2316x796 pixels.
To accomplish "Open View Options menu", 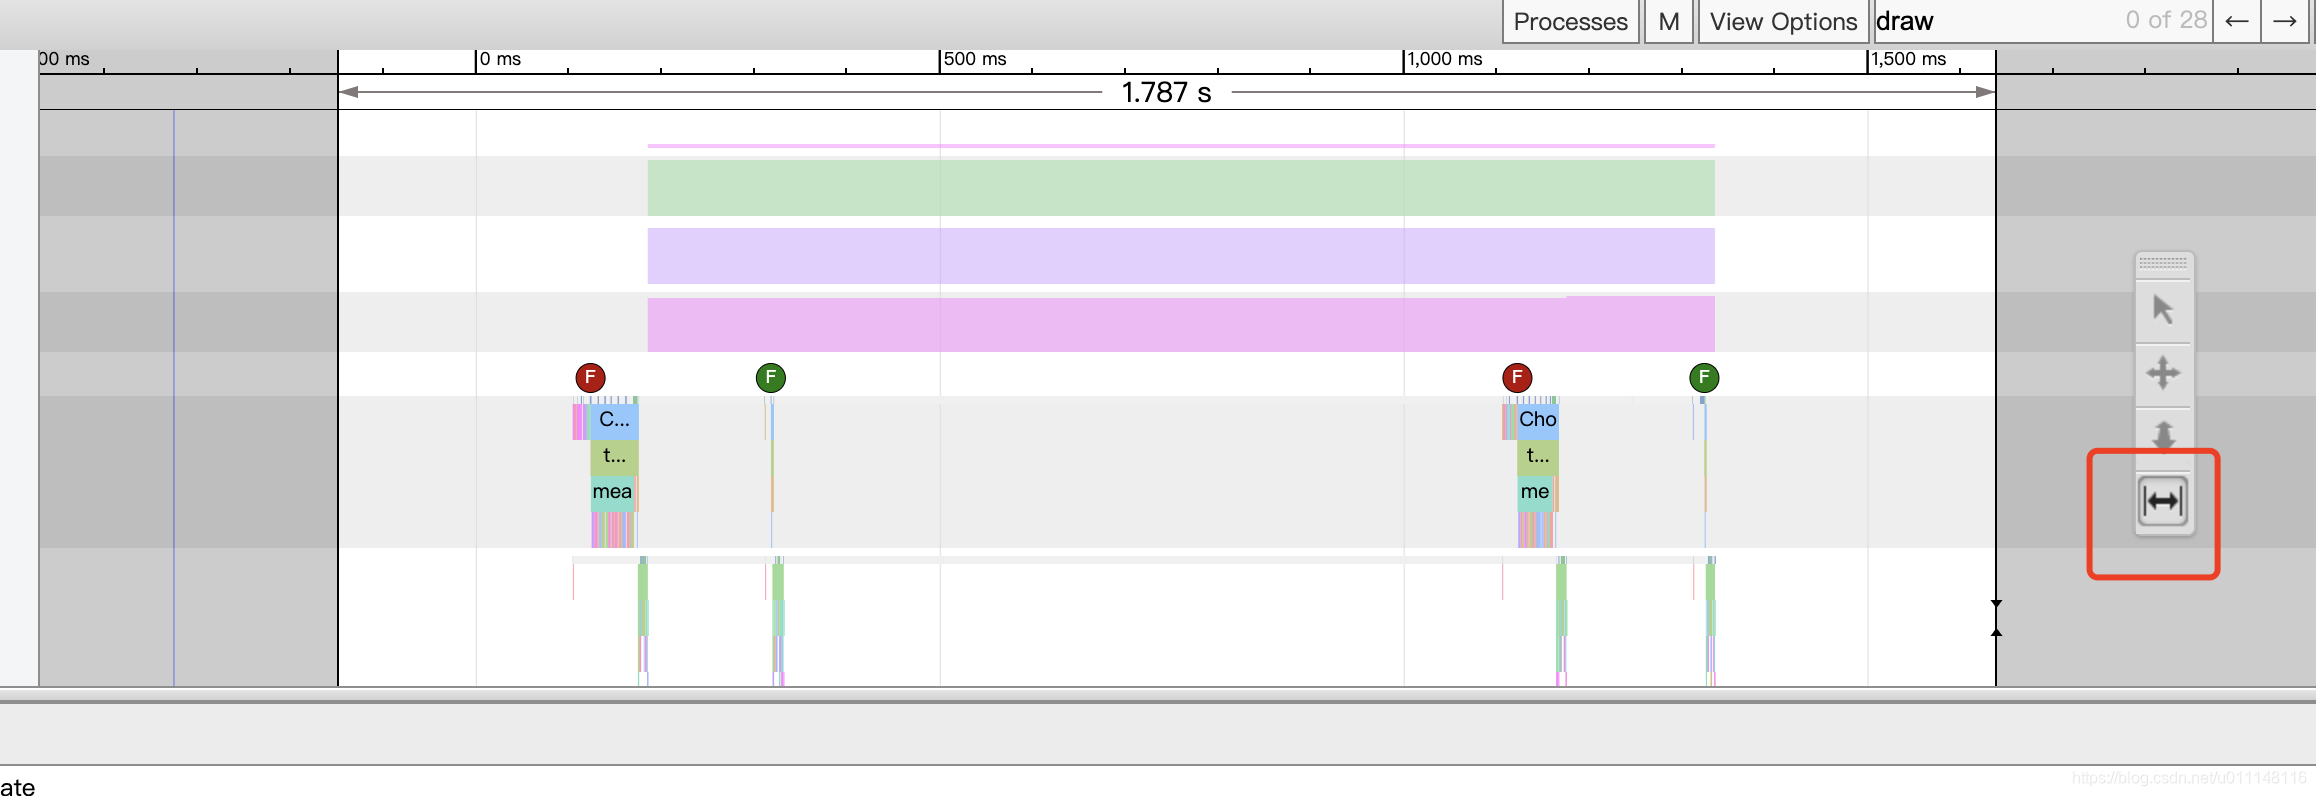I will (x=1783, y=22).
